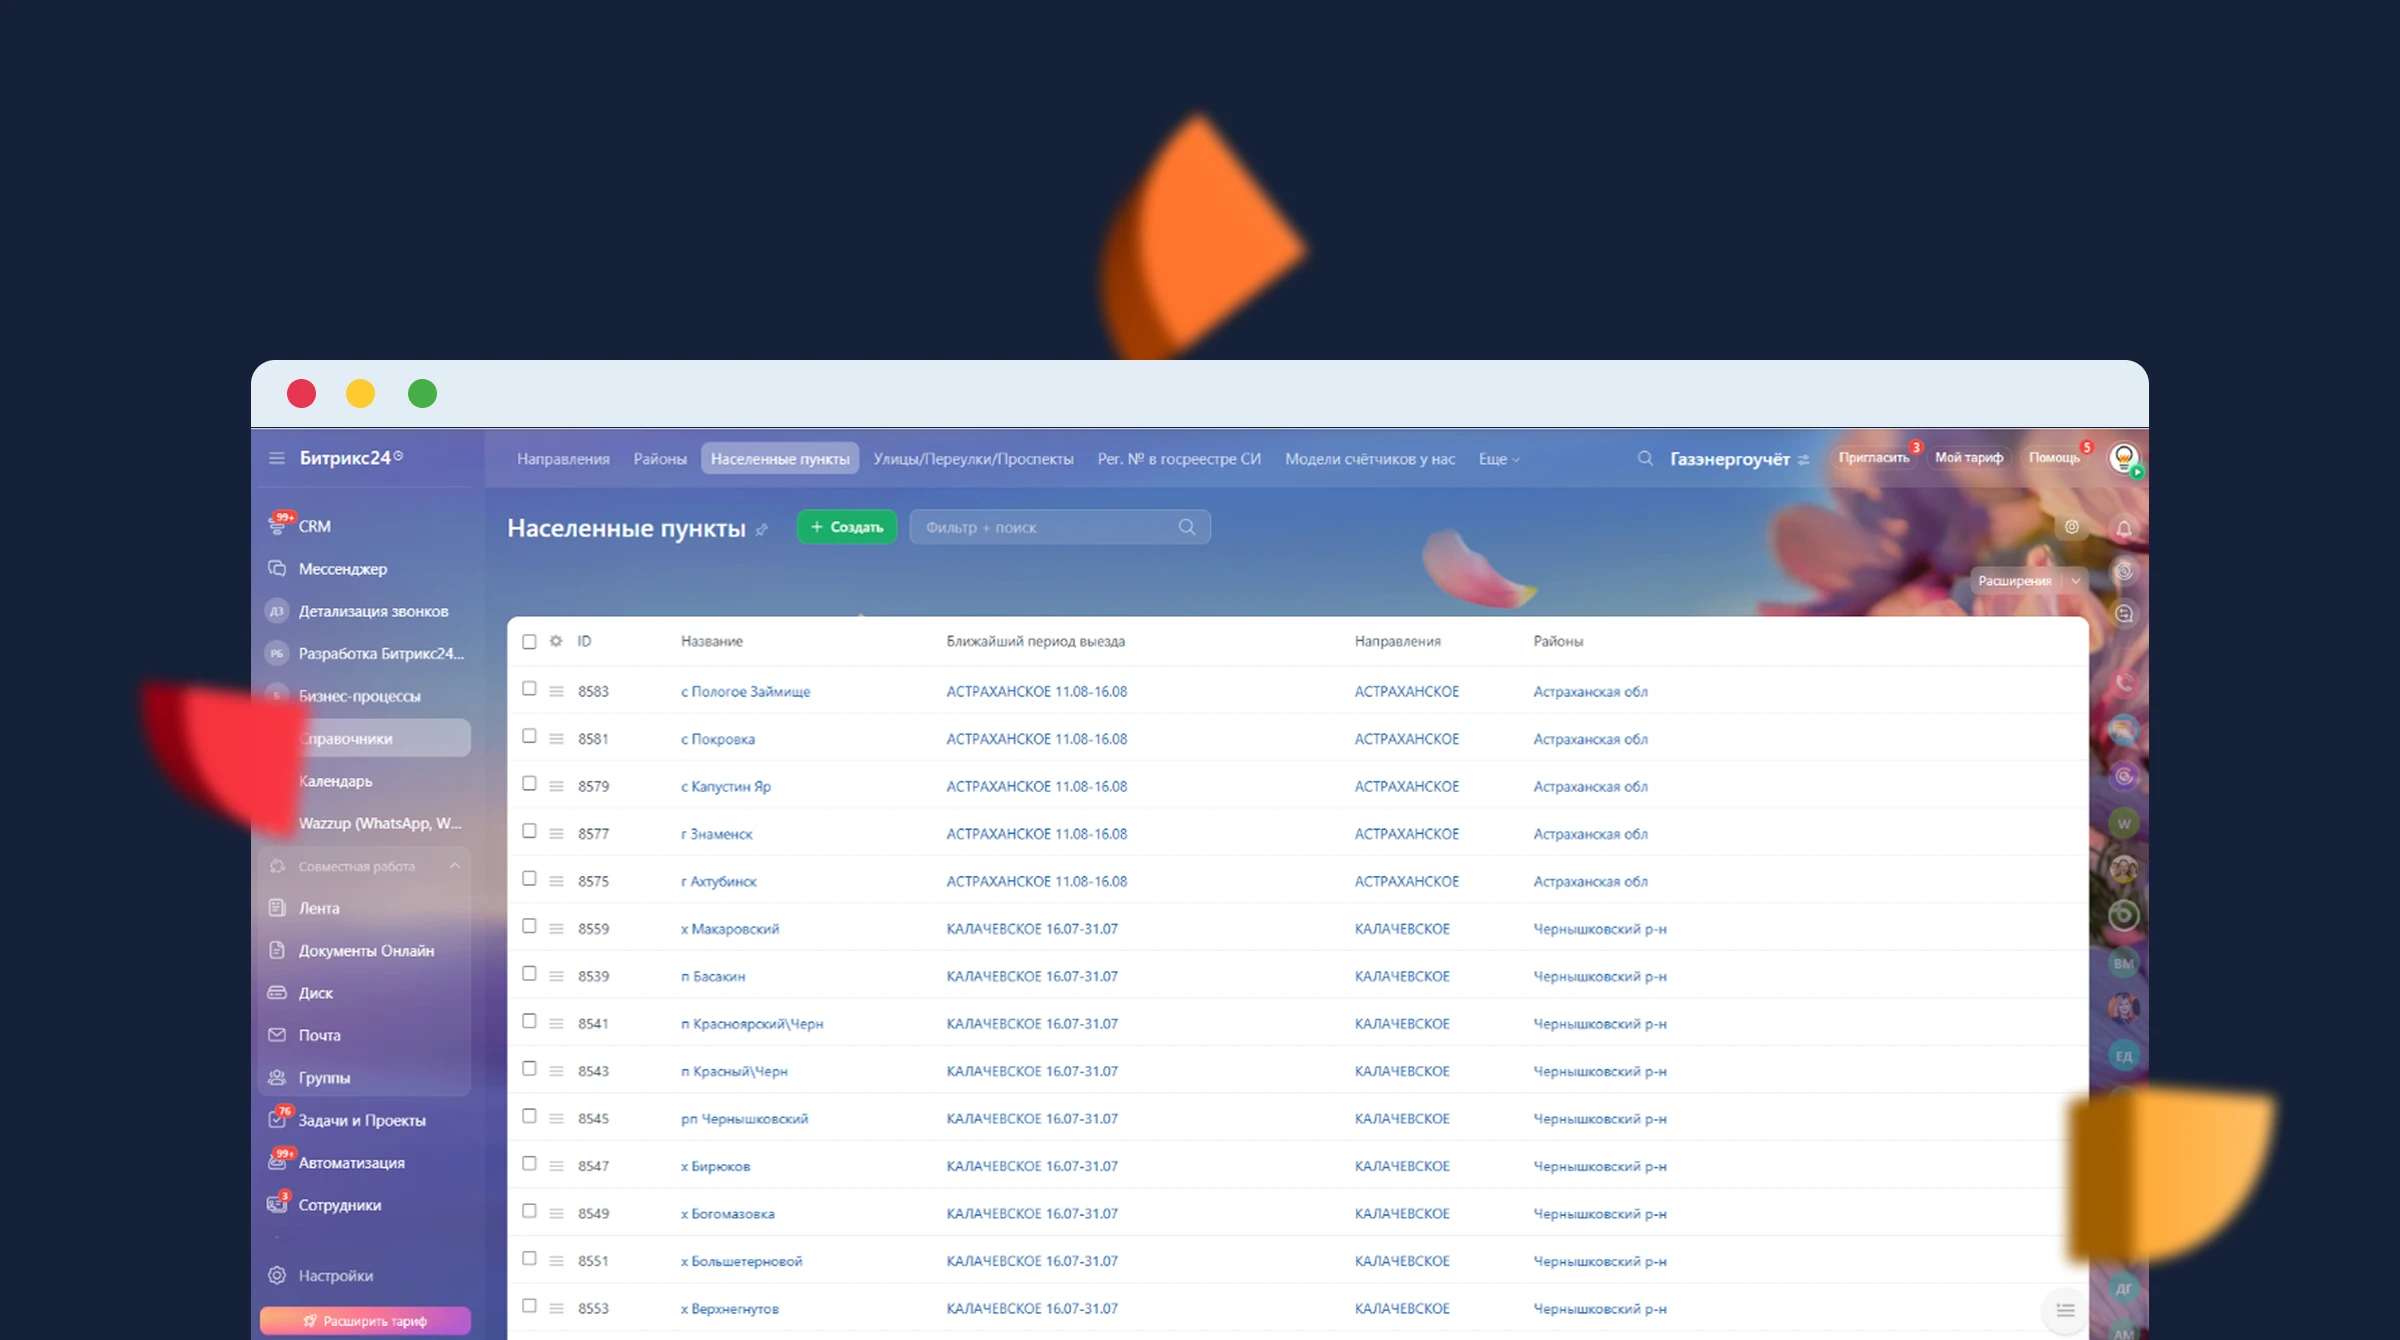Click the green Создать button
Viewport: 2400px width, 1340px height.
click(x=846, y=527)
